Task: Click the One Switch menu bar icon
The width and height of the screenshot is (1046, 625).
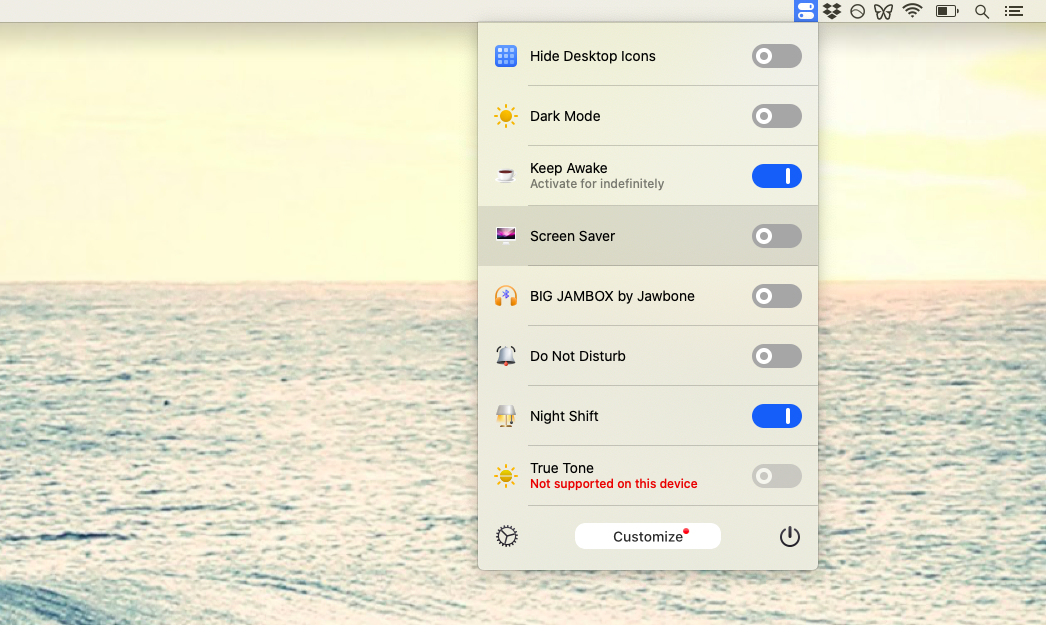Action: pyautogui.click(x=805, y=11)
